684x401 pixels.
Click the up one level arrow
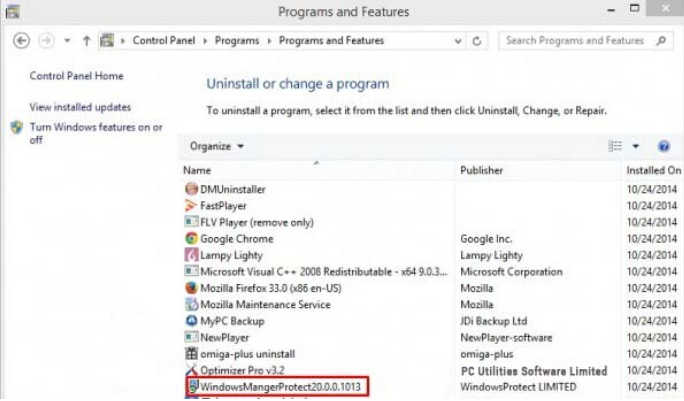87,41
